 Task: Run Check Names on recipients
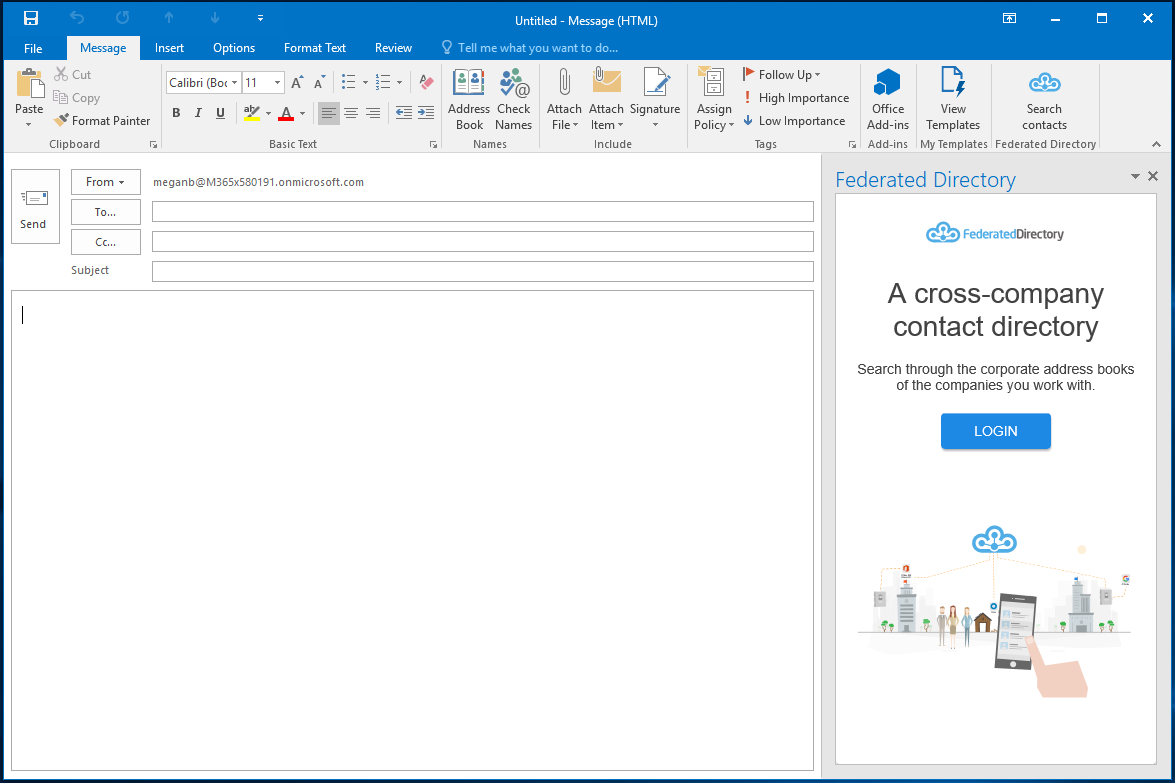tap(513, 99)
